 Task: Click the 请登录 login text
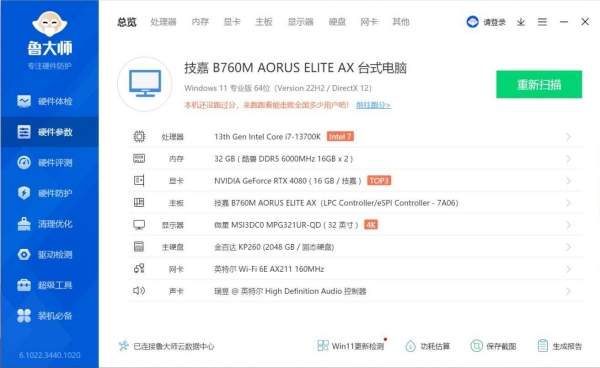pos(494,22)
